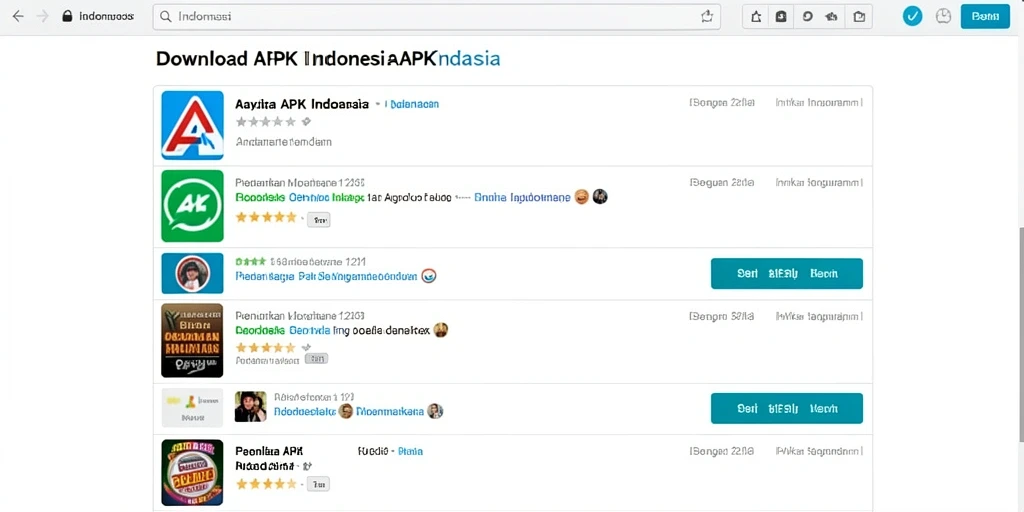Focus the Indonesi search input field
1024x512 pixels.
(436, 17)
